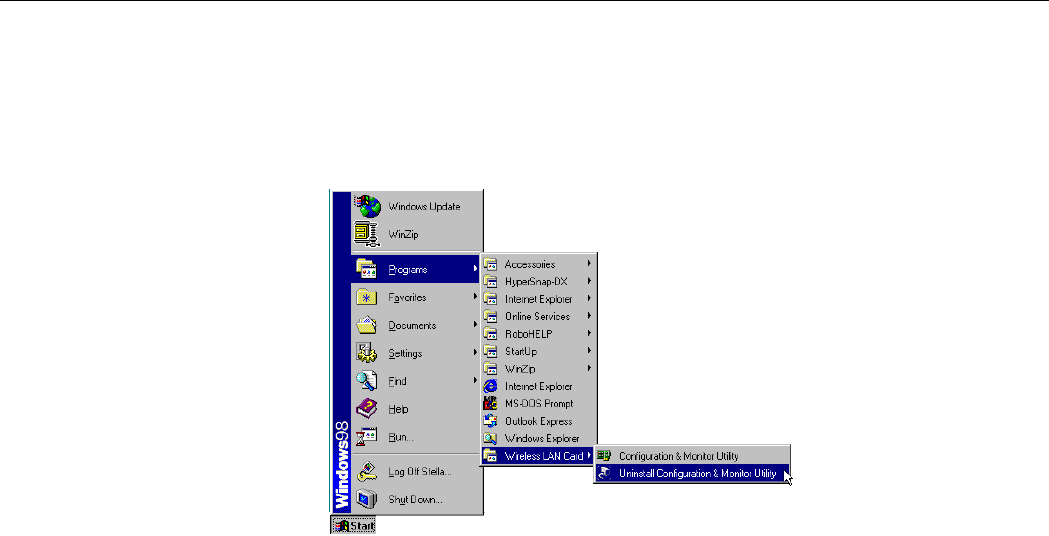Click the Online Services folder icon
This screenshot has height=536, width=1049.
[x=491, y=316]
